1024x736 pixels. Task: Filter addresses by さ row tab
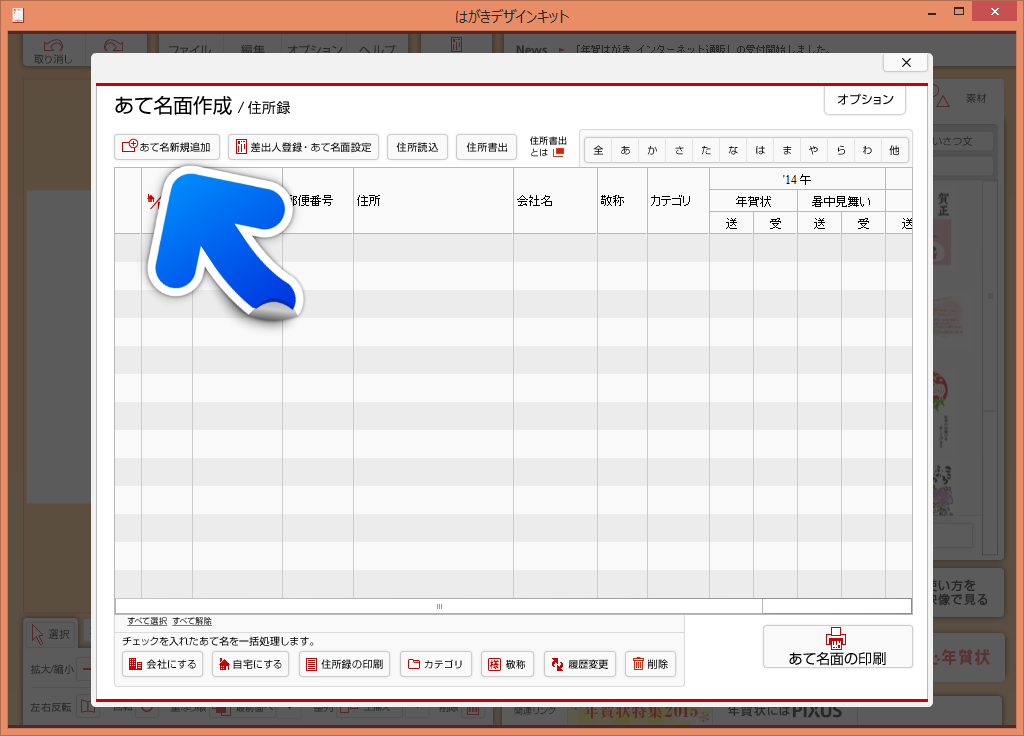[679, 150]
